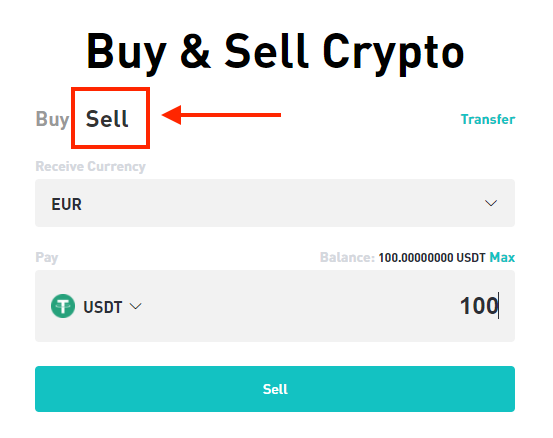Click the Receive Currency label

pyautogui.click(x=91, y=166)
